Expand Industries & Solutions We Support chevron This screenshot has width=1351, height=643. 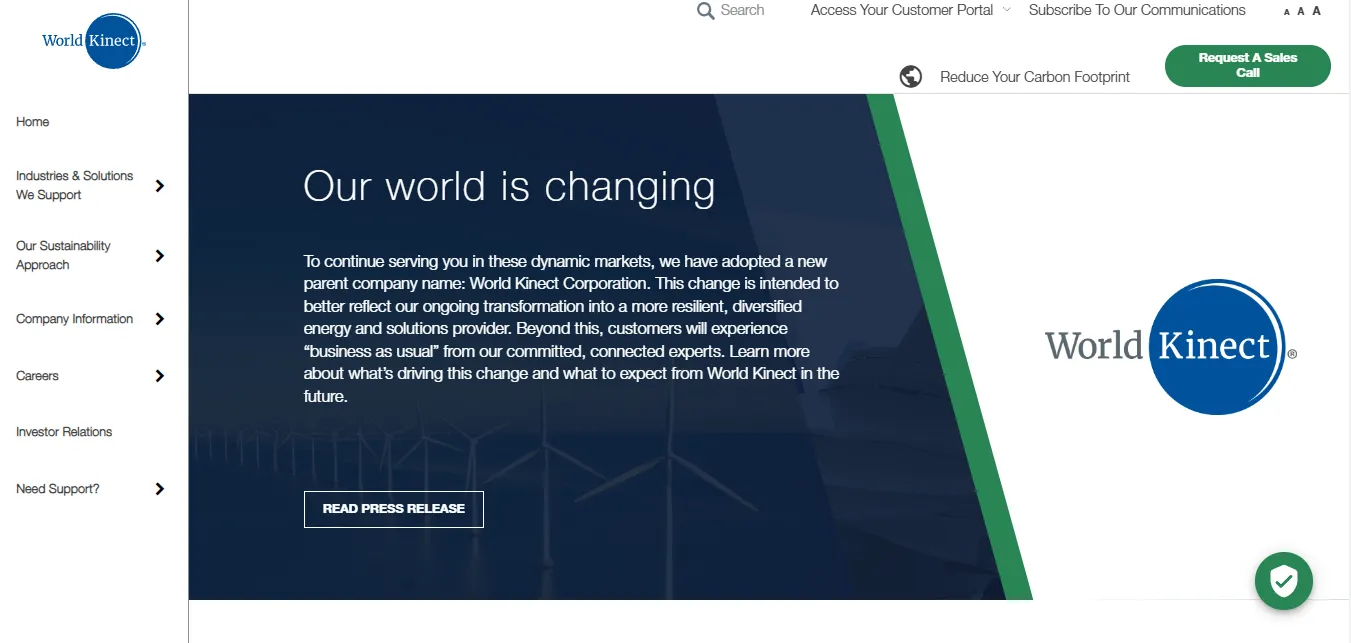(x=160, y=186)
